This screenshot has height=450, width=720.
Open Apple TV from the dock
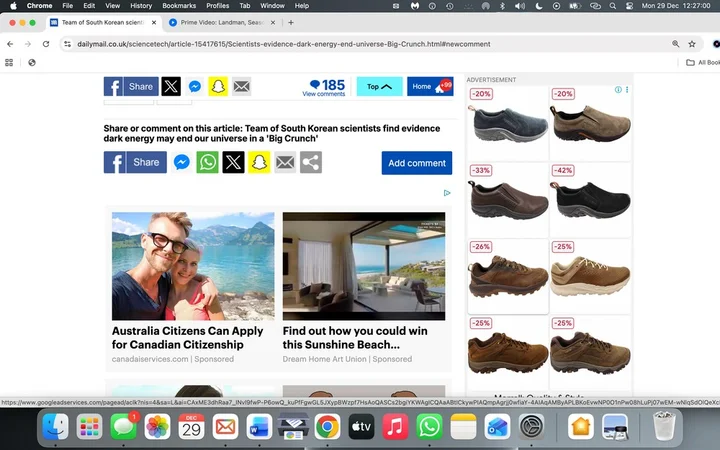coord(360,427)
